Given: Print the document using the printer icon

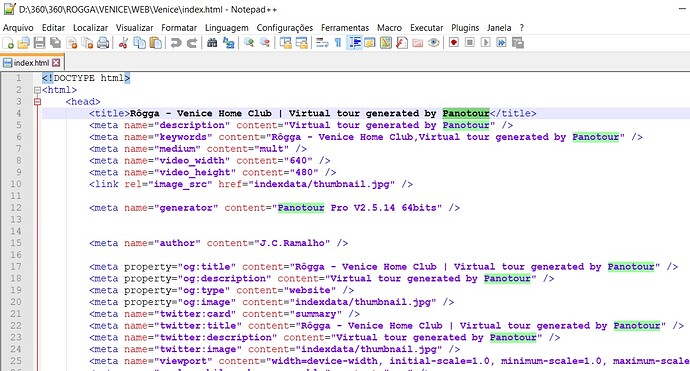Looking at the screenshot, I should click(103, 43).
